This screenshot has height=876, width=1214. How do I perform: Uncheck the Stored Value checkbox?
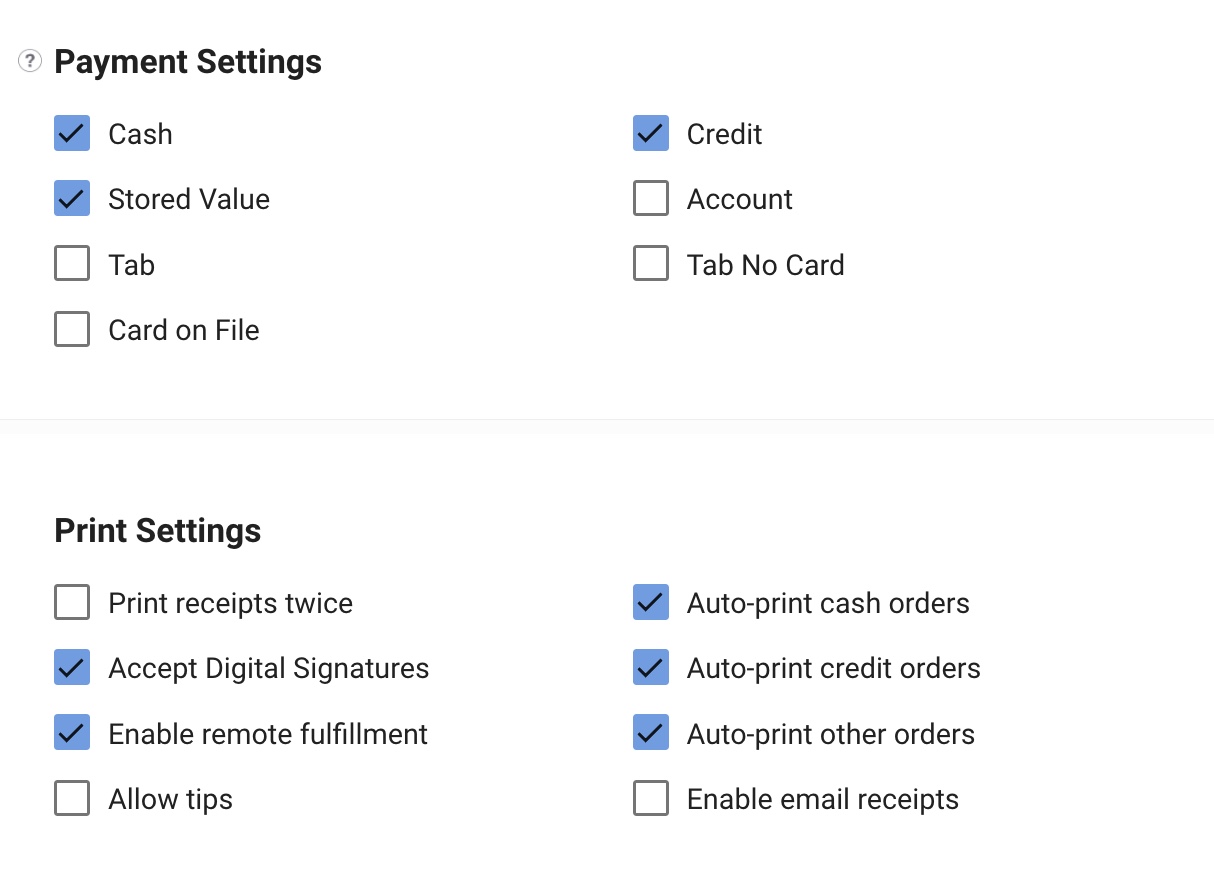(72, 199)
